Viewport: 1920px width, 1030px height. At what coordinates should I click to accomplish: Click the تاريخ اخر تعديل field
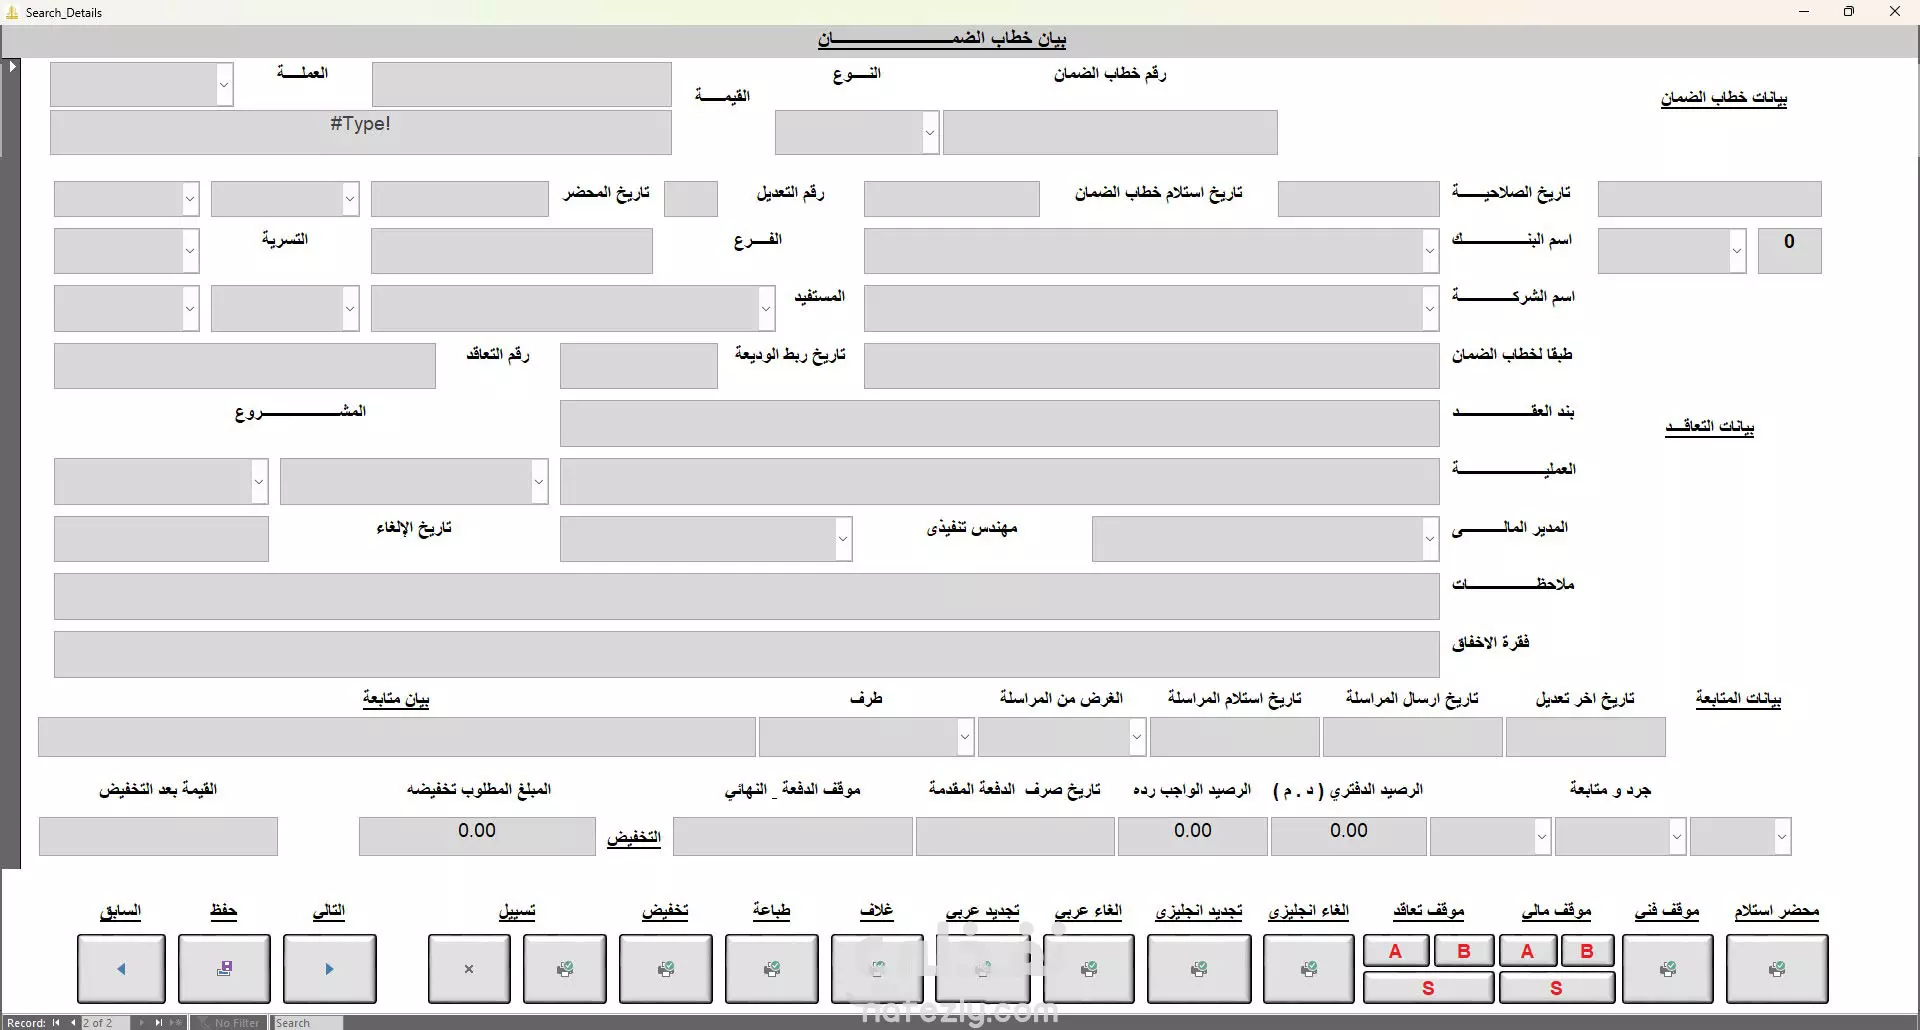pyautogui.click(x=1585, y=737)
